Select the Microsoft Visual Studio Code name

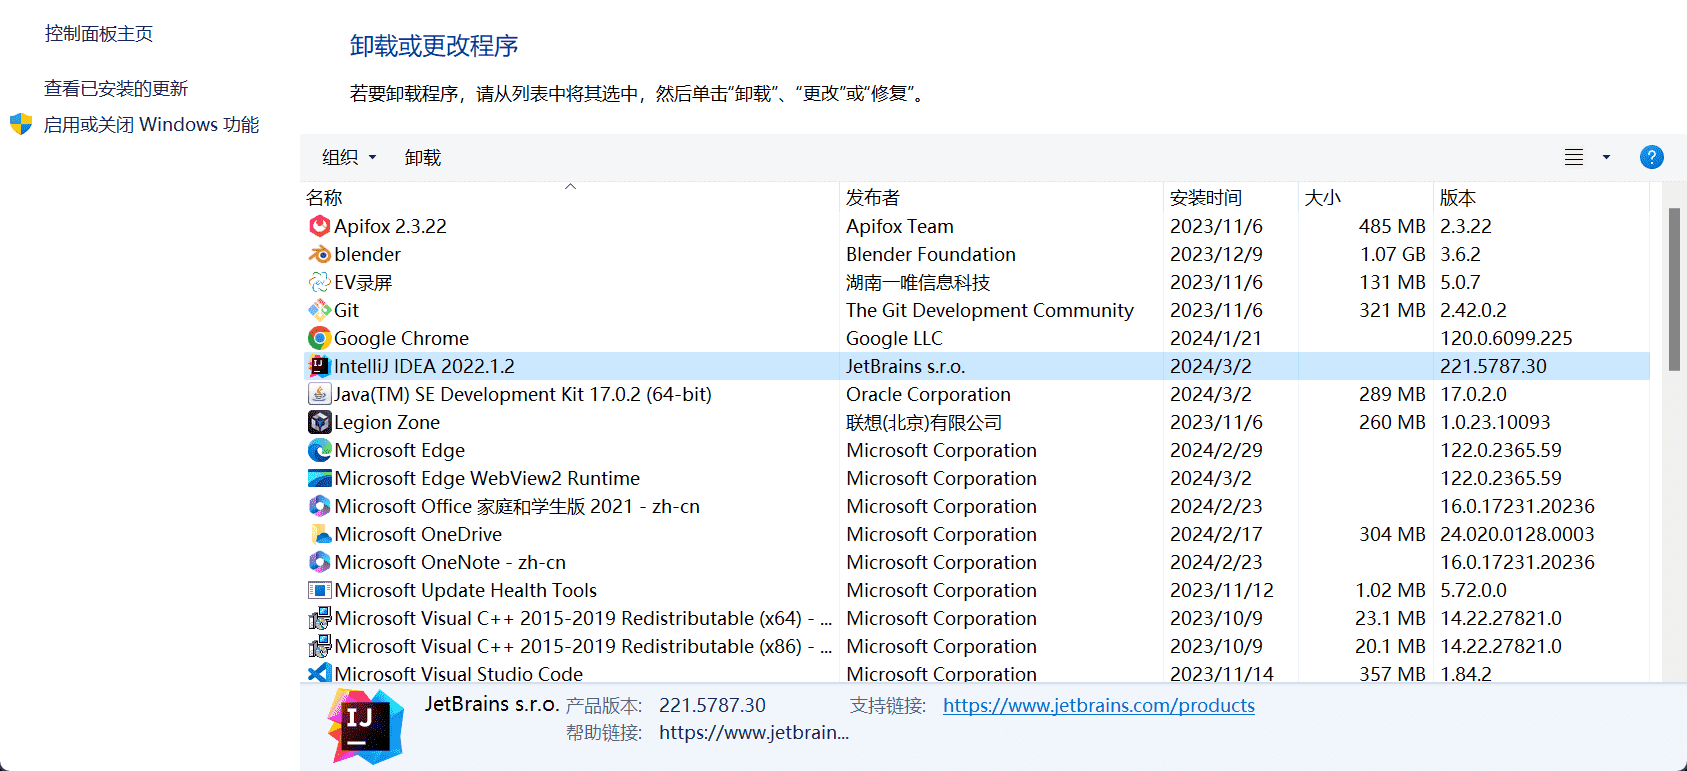(458, 674)
